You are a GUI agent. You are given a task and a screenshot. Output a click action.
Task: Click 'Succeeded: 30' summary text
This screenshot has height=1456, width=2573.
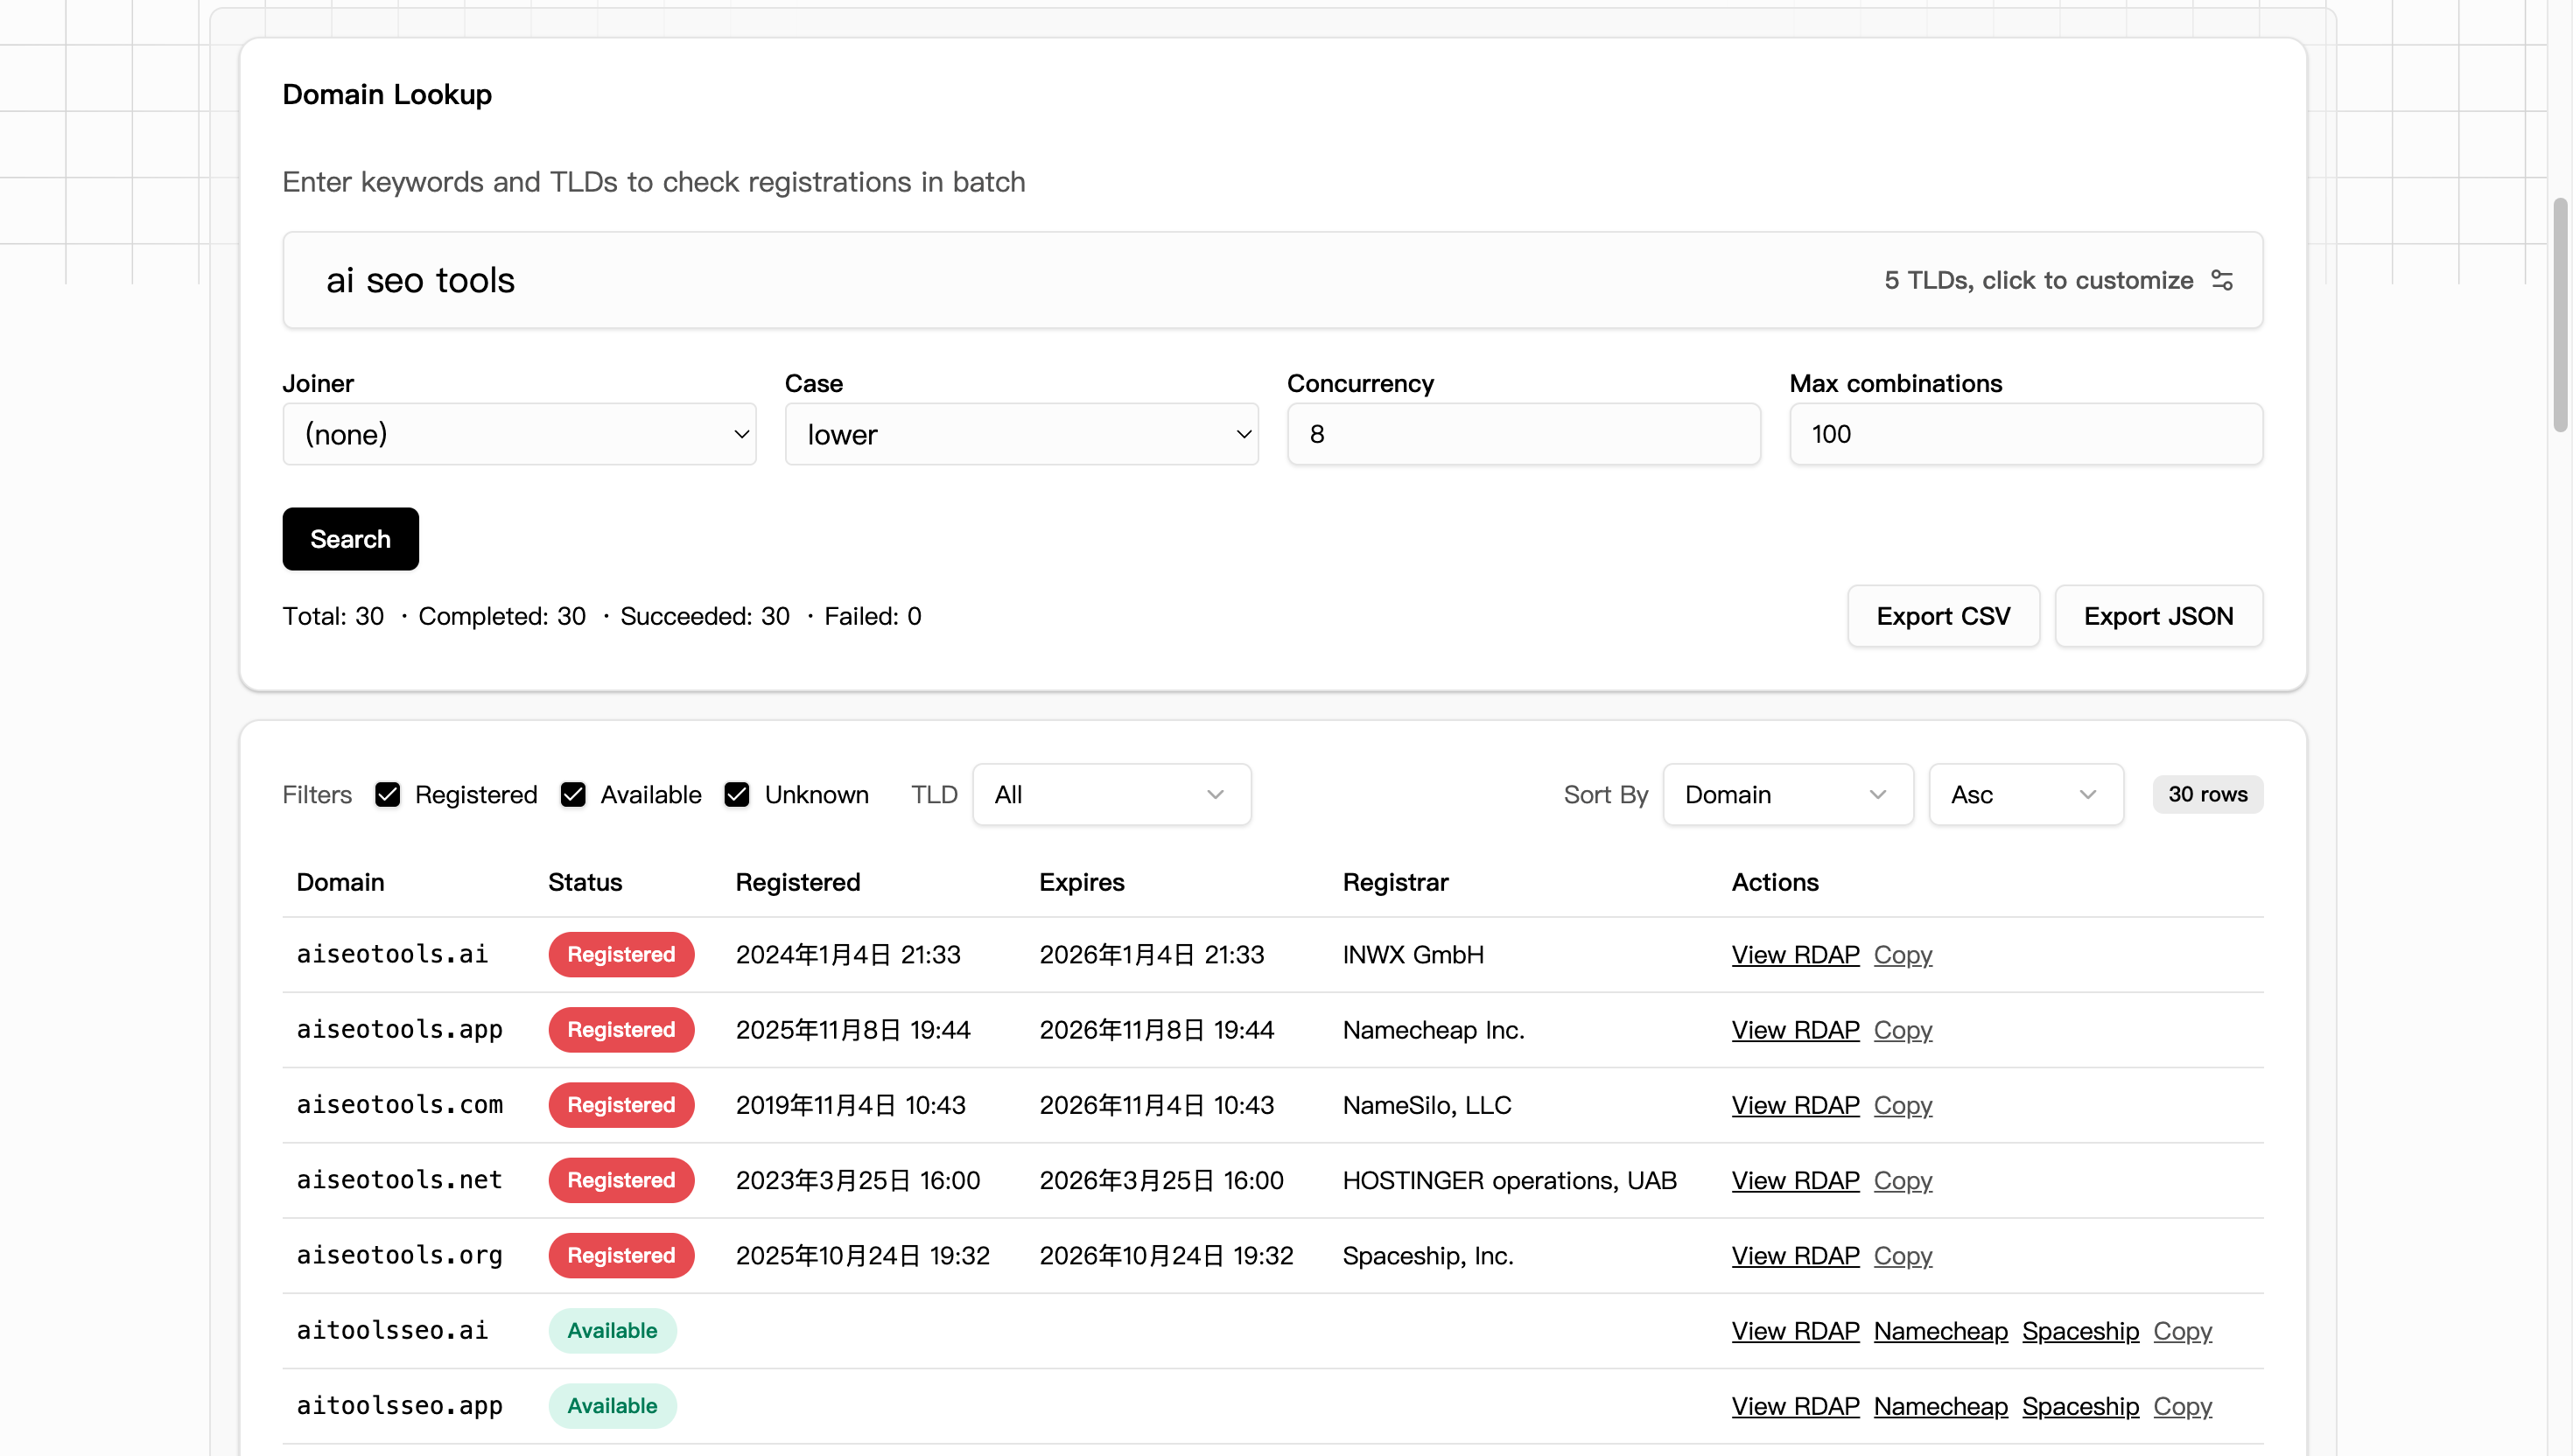point(705,616)
